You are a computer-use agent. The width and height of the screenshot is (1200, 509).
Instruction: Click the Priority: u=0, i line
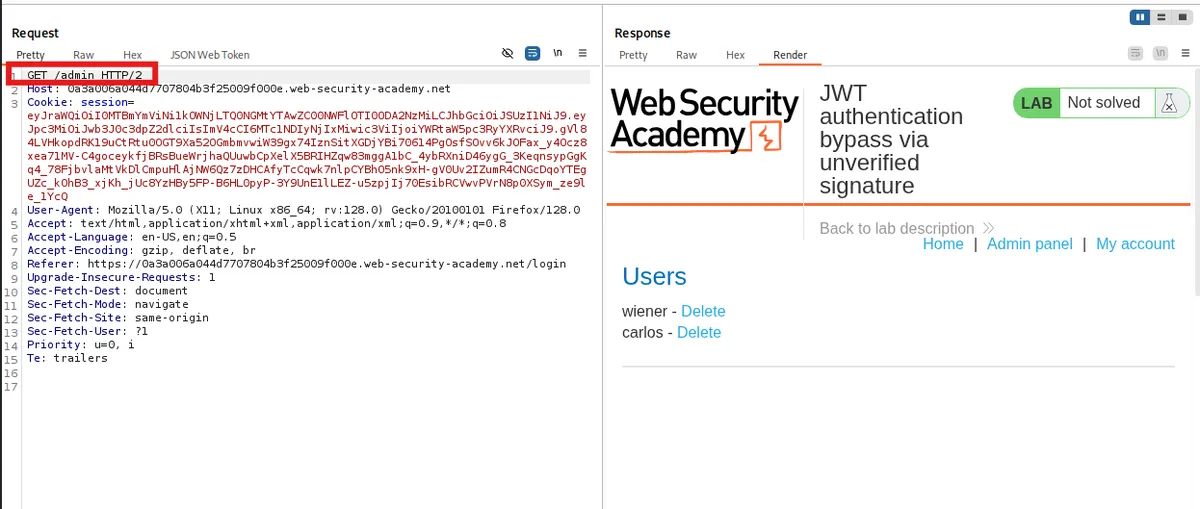tap(80, 344)
